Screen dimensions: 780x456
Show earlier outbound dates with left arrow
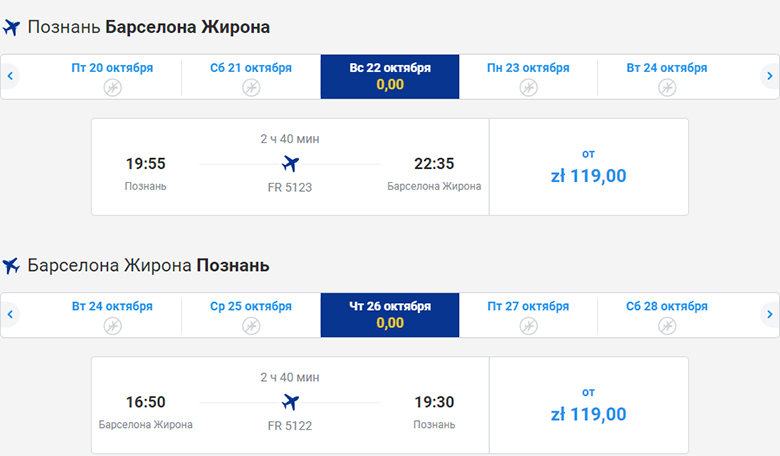pyautogui.click(x=10, y=76)
